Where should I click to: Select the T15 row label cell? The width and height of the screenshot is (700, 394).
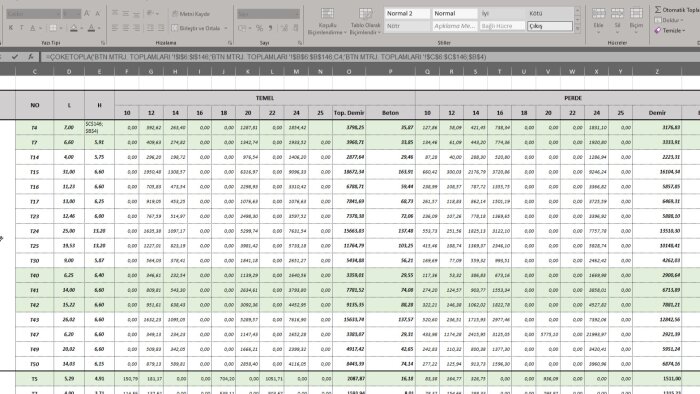click(34, 172)
